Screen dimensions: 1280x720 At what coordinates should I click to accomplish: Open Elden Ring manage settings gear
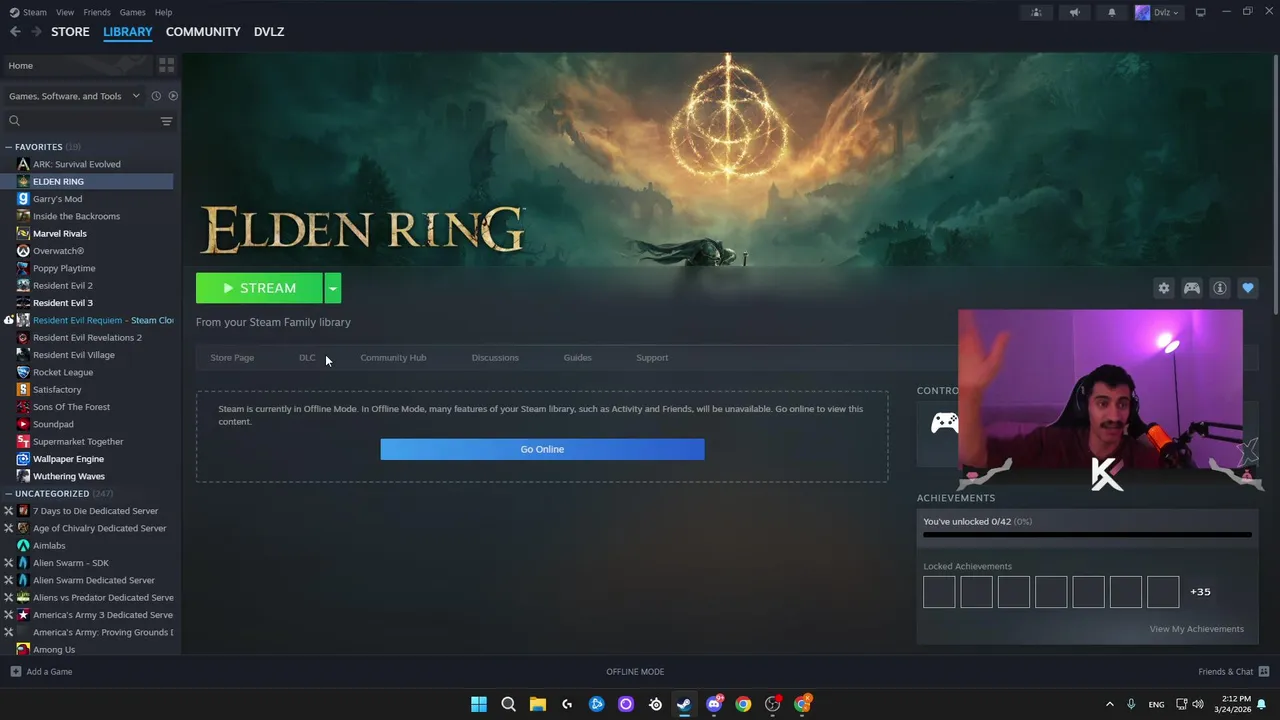(1164, 288)
